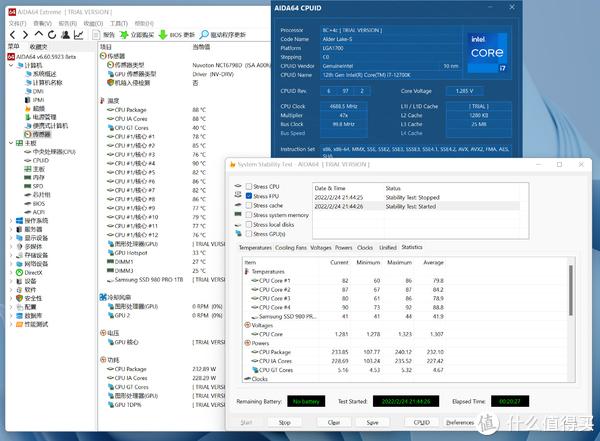Open the 工具(T) menu
The image size is (600, 441).
tap(119, 23)
